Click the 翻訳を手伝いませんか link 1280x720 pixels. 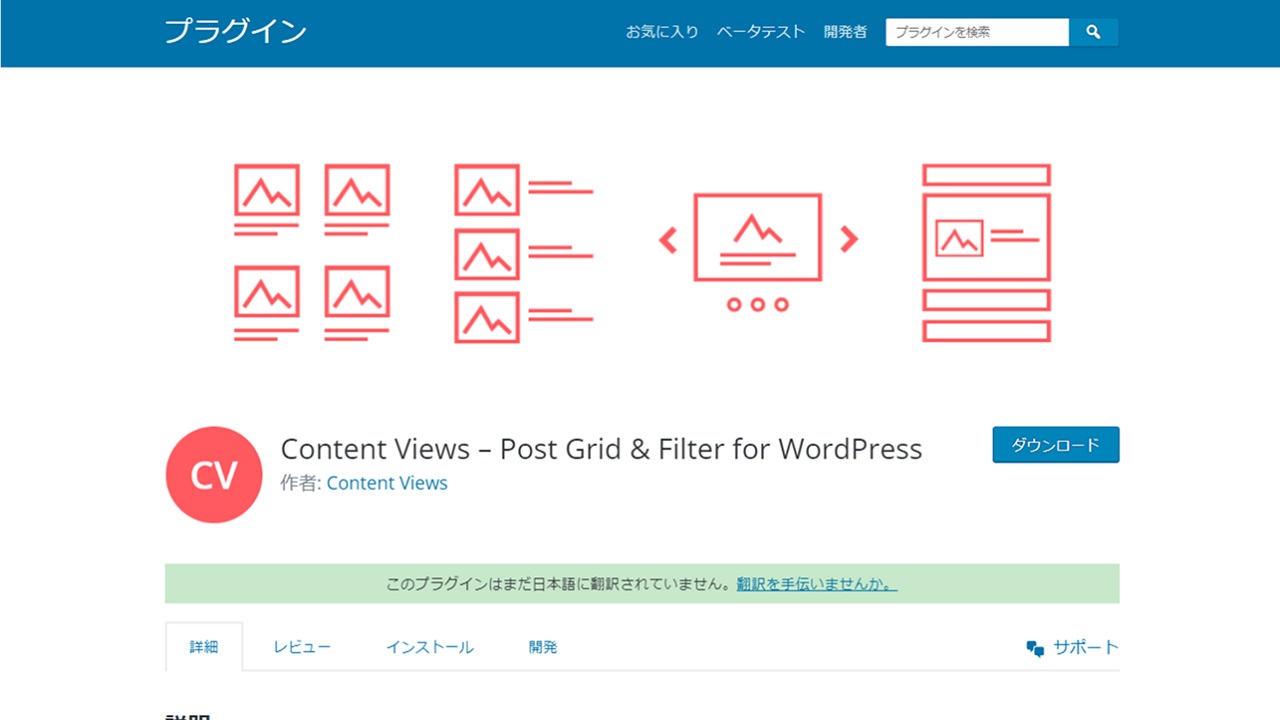pyautogui.click(x=817, y=584)
